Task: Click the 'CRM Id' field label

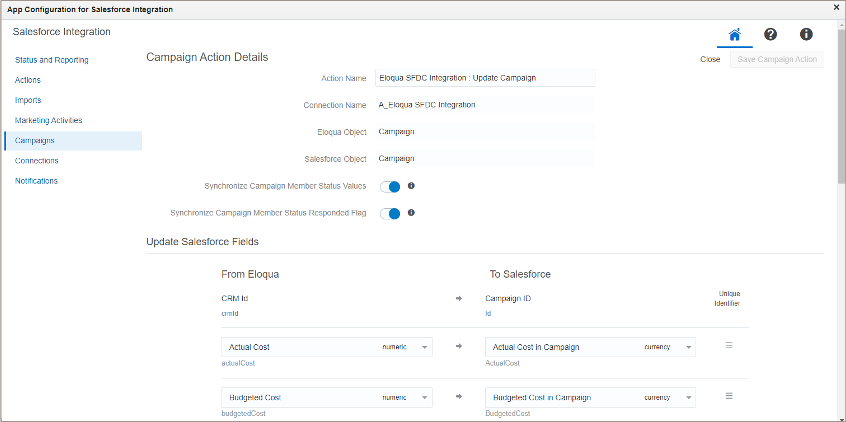Action: tap(235, 298)
